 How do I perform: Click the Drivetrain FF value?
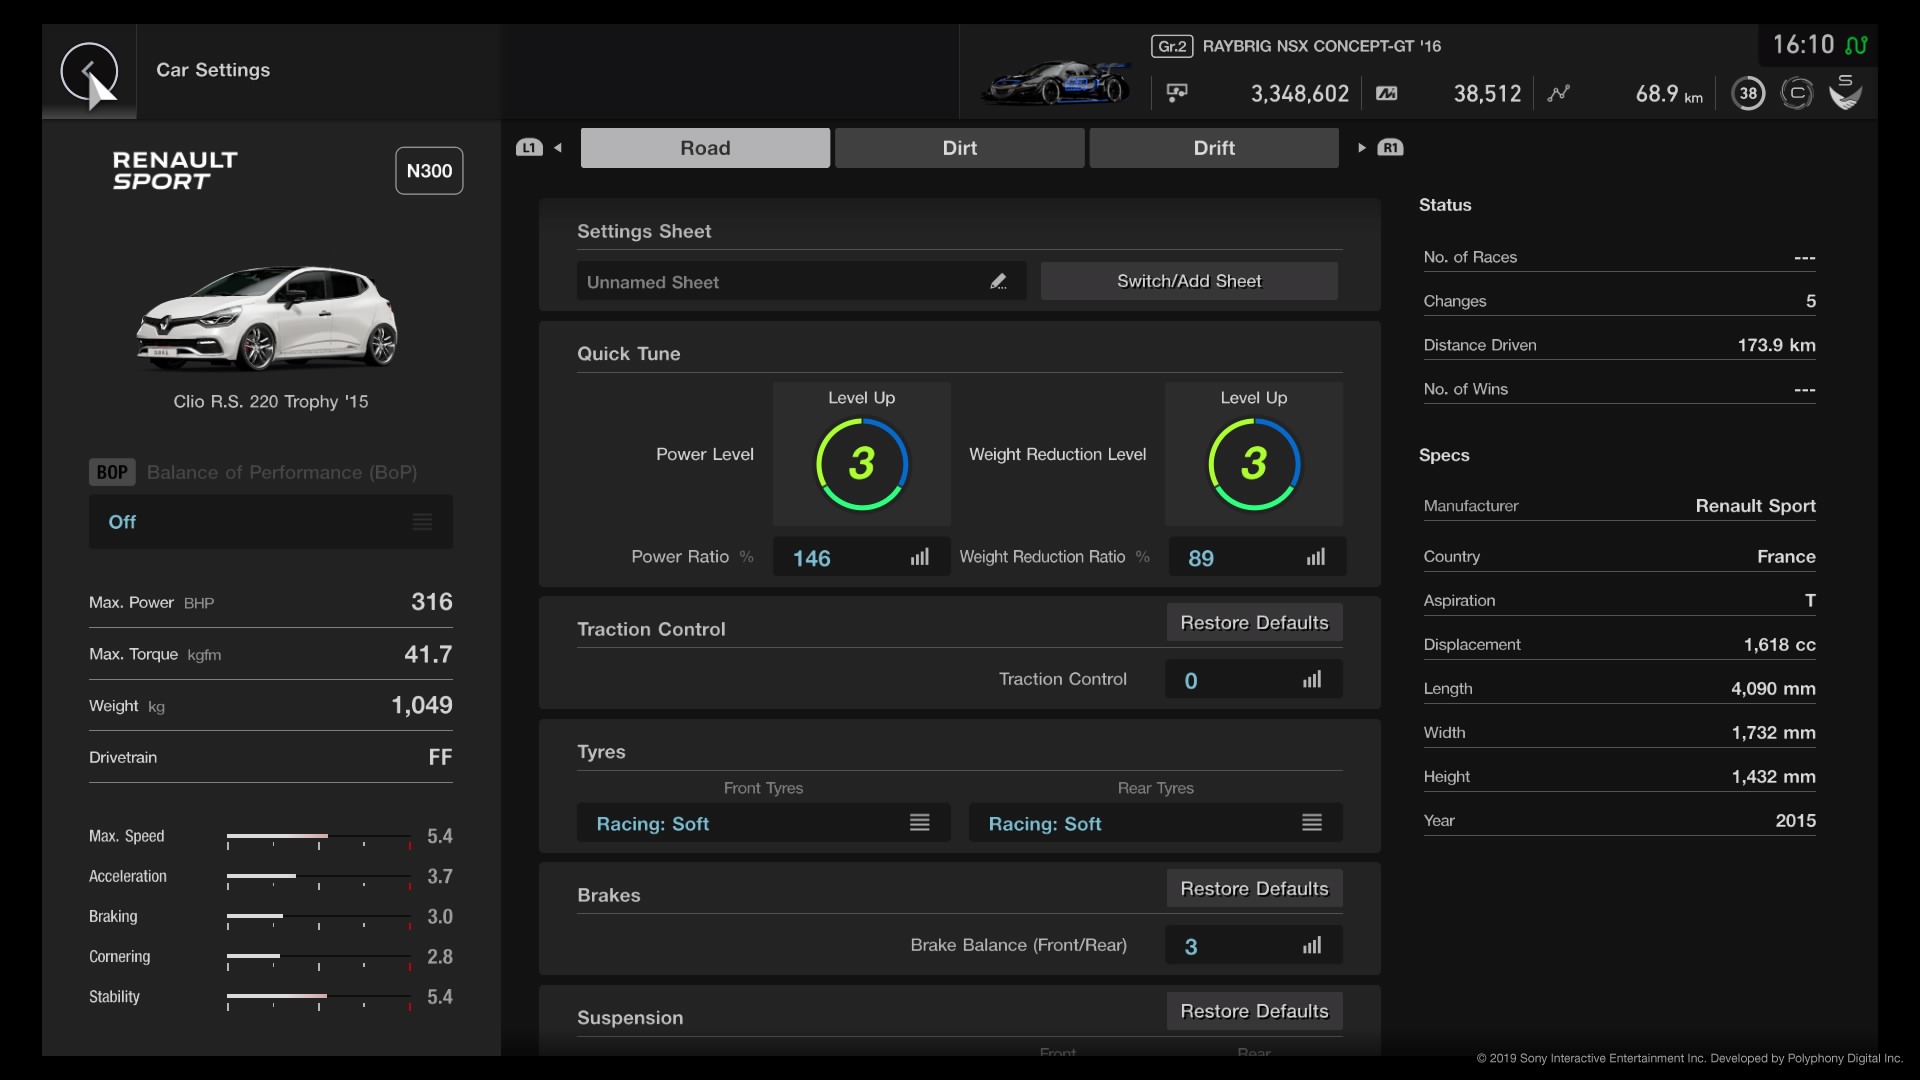coord(440,758)
